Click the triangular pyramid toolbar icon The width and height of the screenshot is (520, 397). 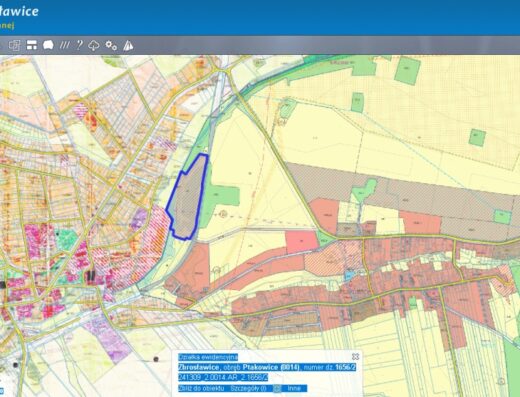coord(128,45)
